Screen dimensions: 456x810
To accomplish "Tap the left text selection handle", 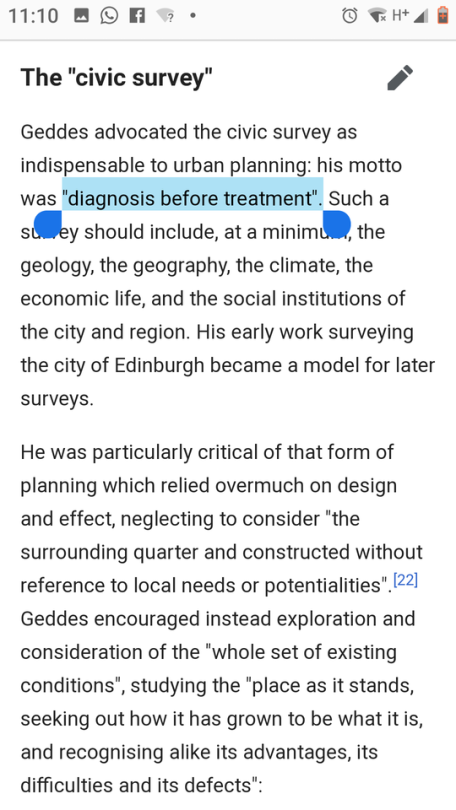I will coord(48,224).
